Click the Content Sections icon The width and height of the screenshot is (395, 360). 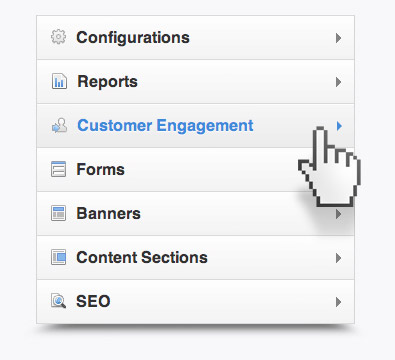click(58, 257)
